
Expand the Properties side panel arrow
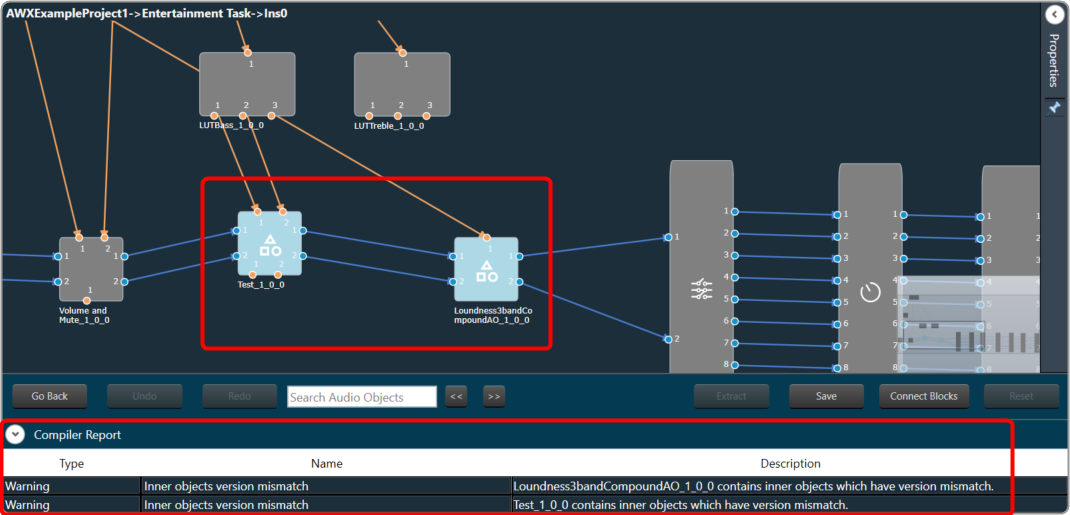(1055, 14)
